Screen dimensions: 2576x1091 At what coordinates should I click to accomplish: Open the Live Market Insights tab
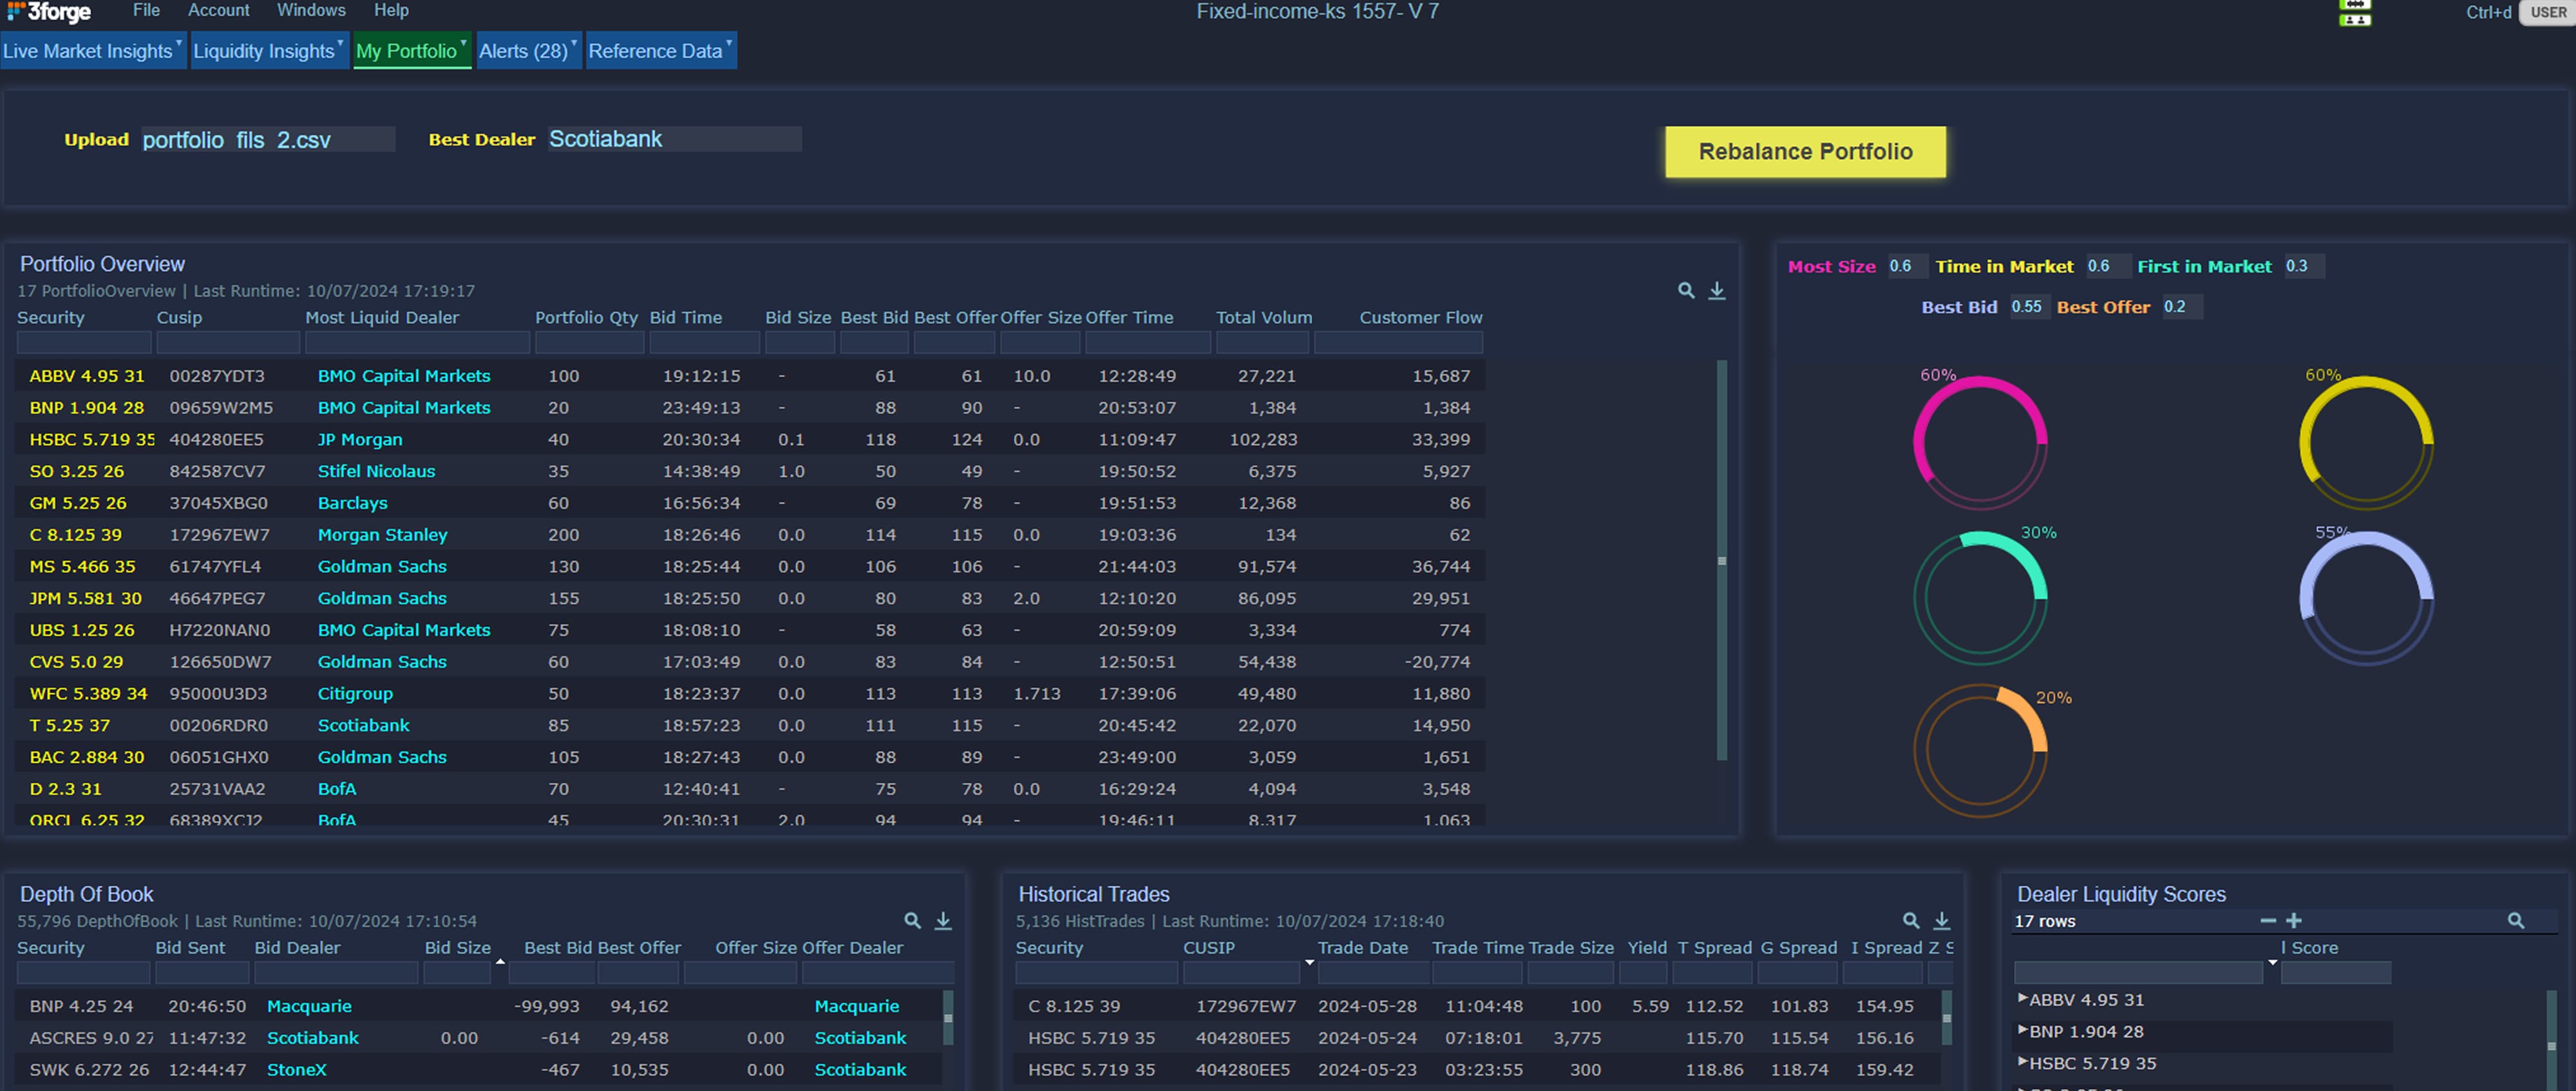pyautogui.click(x=93, y=51)
